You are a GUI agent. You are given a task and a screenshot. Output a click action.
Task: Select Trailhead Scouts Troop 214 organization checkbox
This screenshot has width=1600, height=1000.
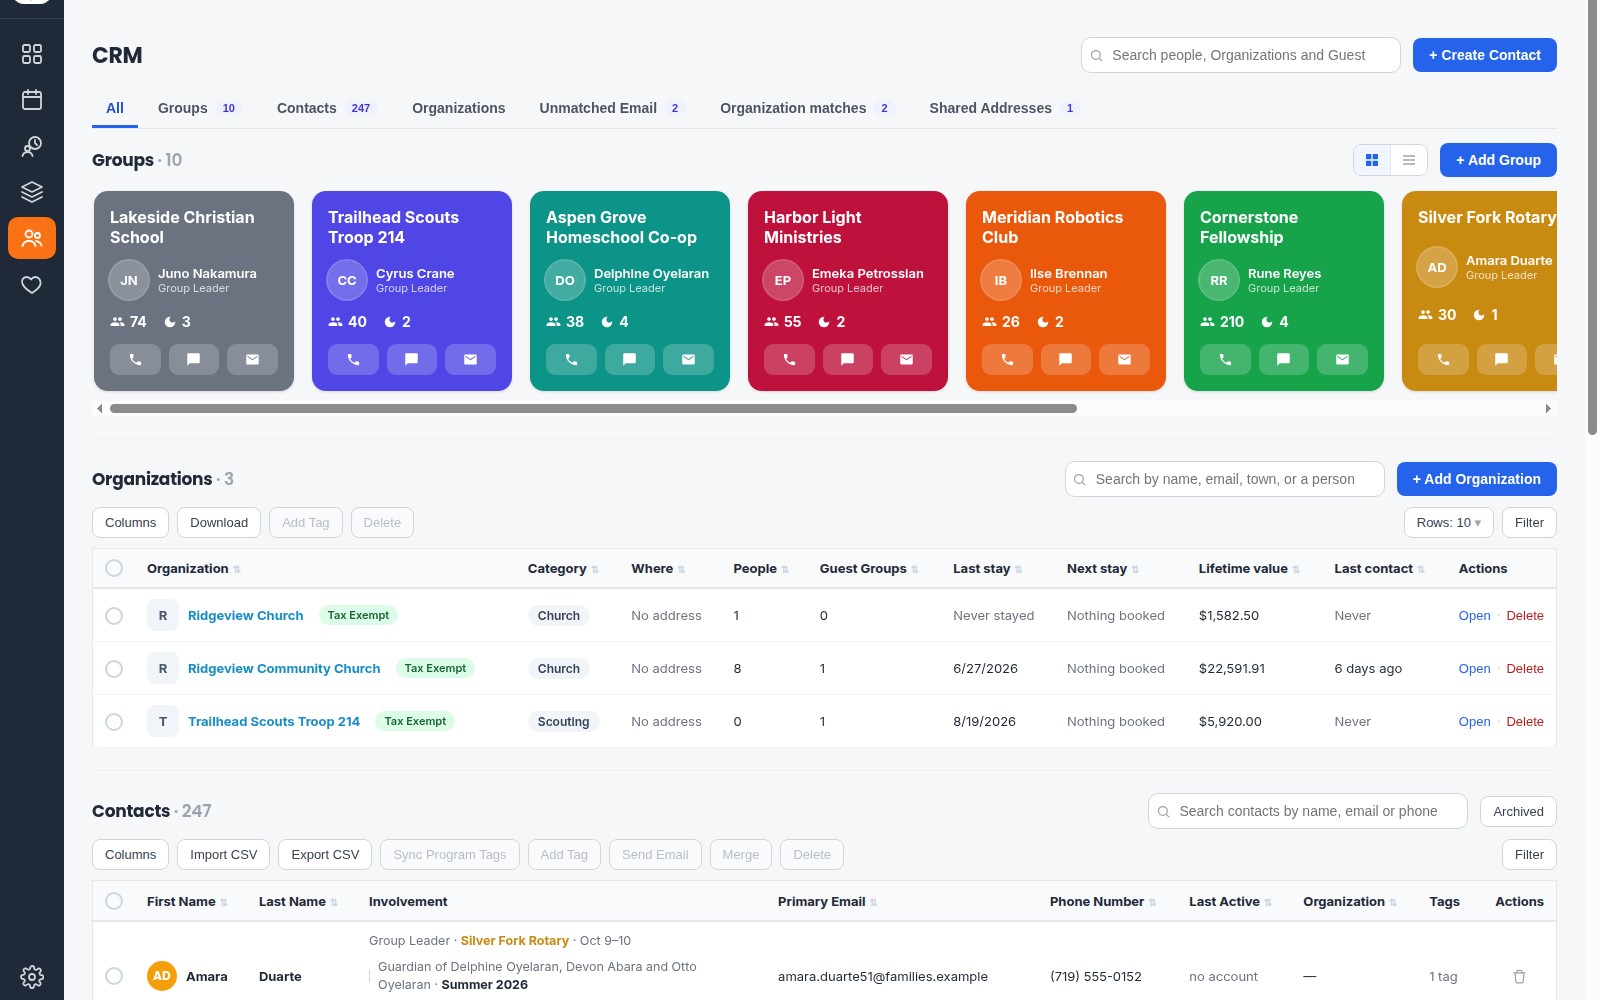pos(114,722)
